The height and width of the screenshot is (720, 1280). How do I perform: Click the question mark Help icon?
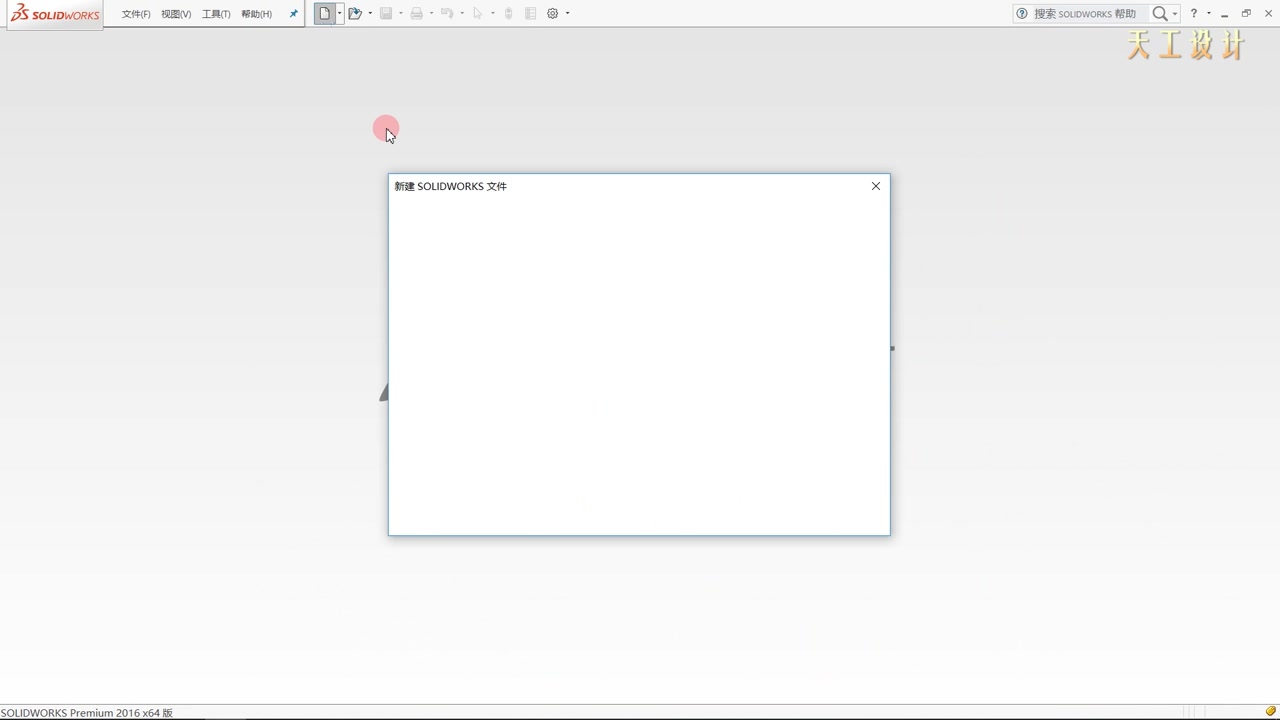(1194, 14)
